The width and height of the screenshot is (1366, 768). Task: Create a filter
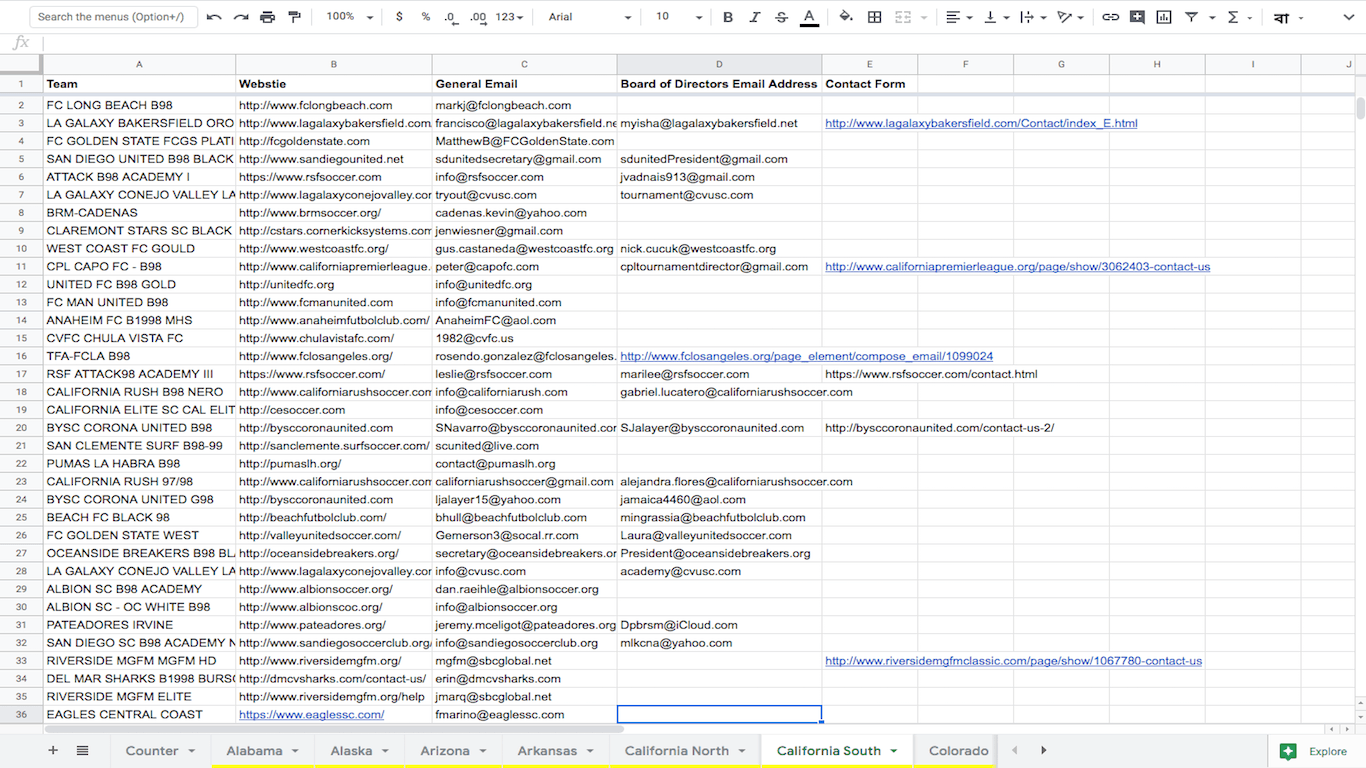(x=1191, y=17)
